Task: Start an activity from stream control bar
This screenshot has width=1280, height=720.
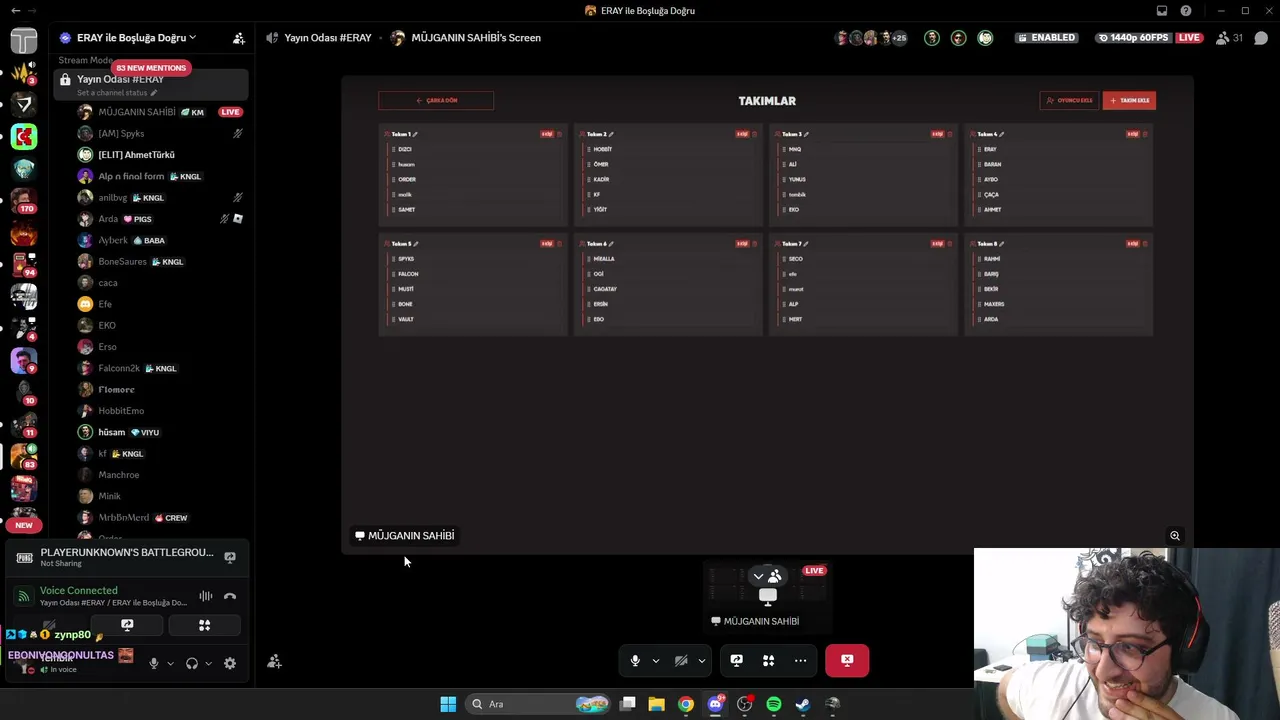Action: tap(768, 660)
